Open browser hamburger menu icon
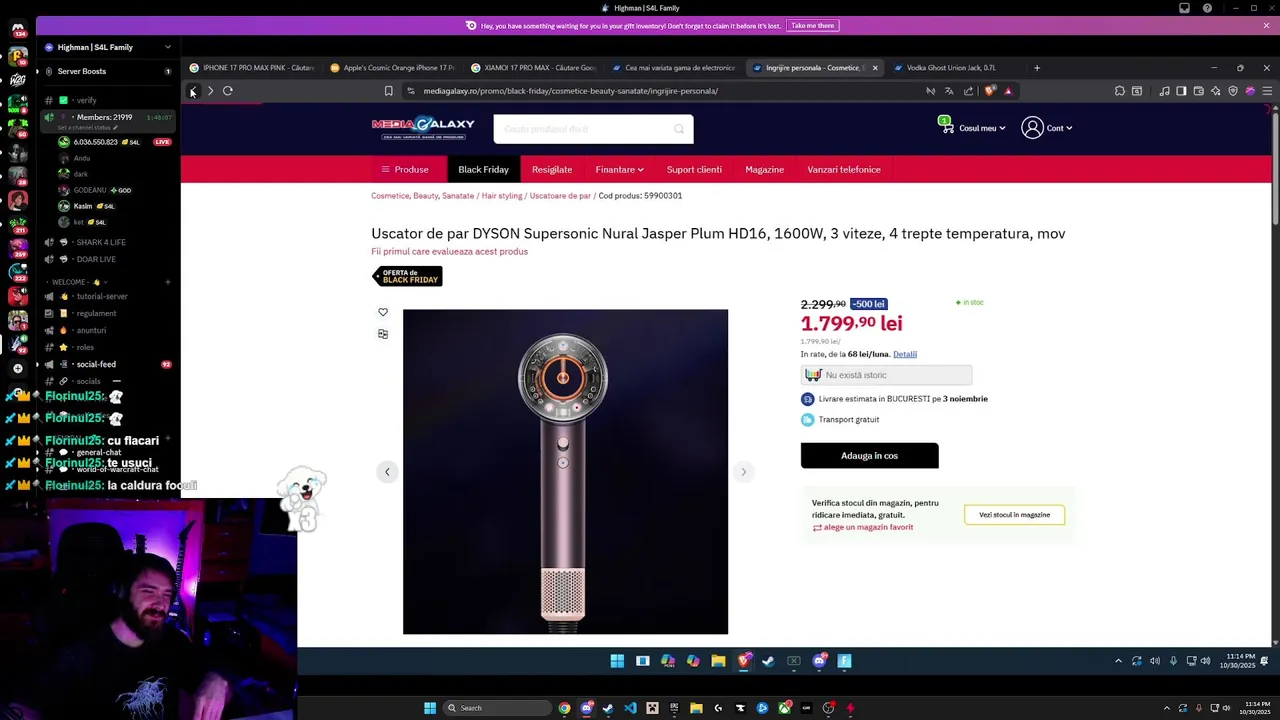Image resolution: width=1280 pixels, height=720 pixels. (x=1267, y=91)
